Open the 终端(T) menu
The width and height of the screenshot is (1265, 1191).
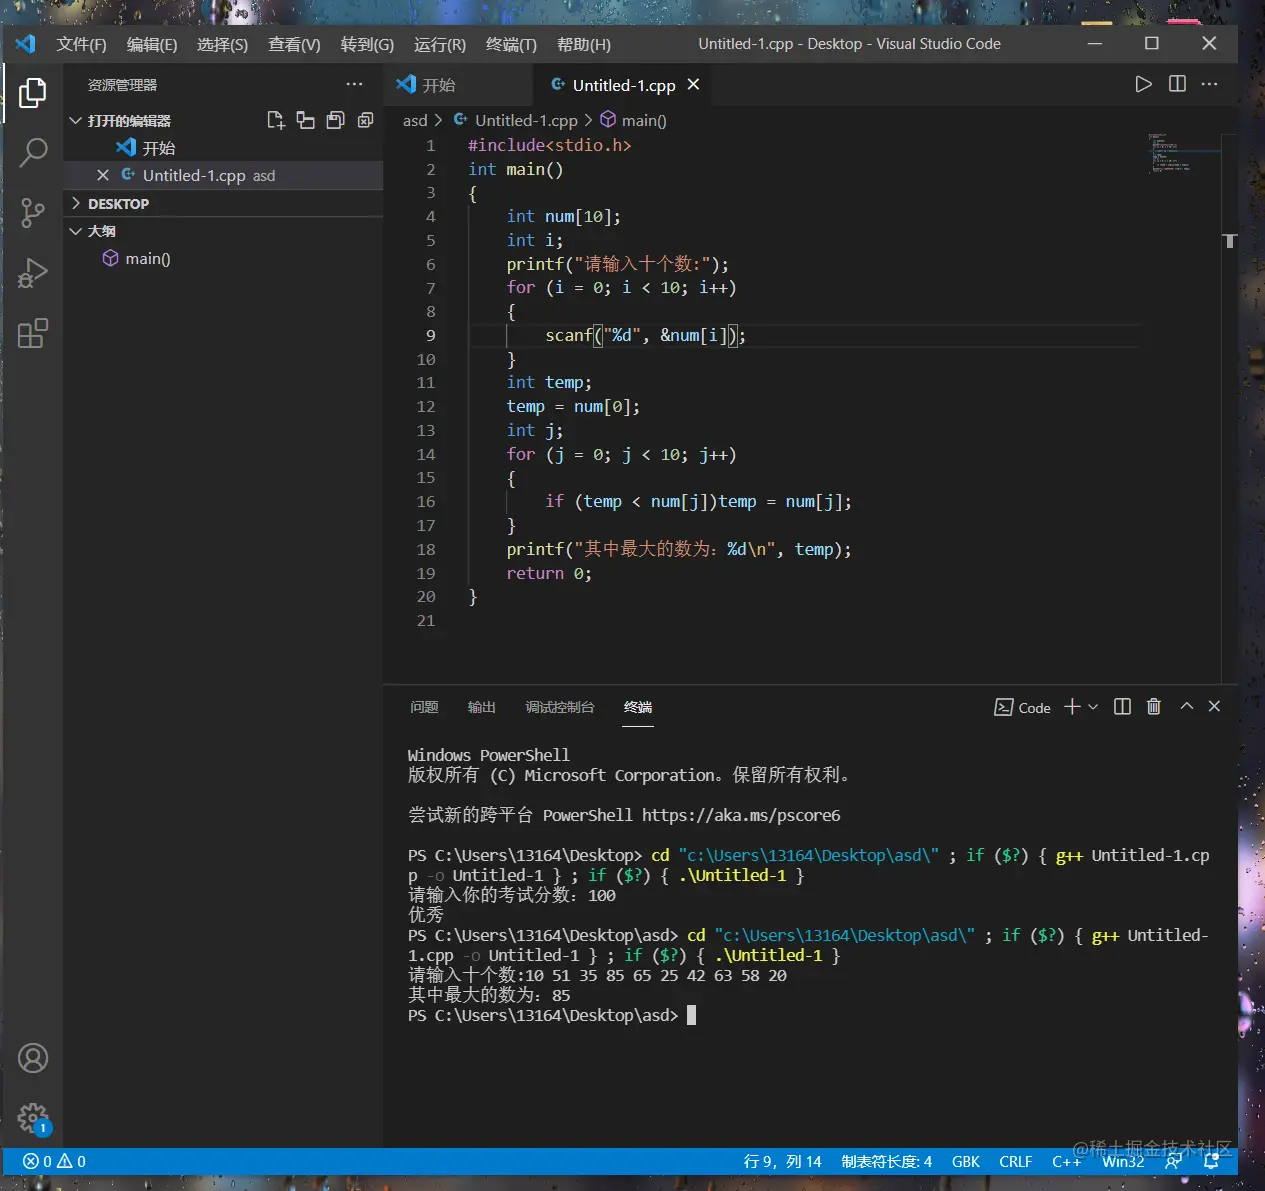pos(511,44)
